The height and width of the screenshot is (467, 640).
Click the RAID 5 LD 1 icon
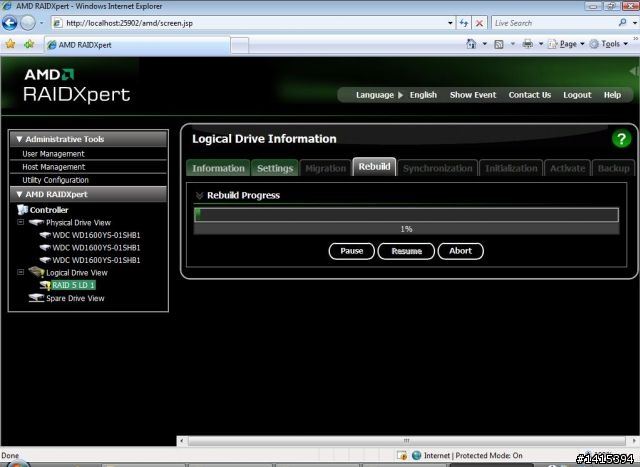click(45, 285)
